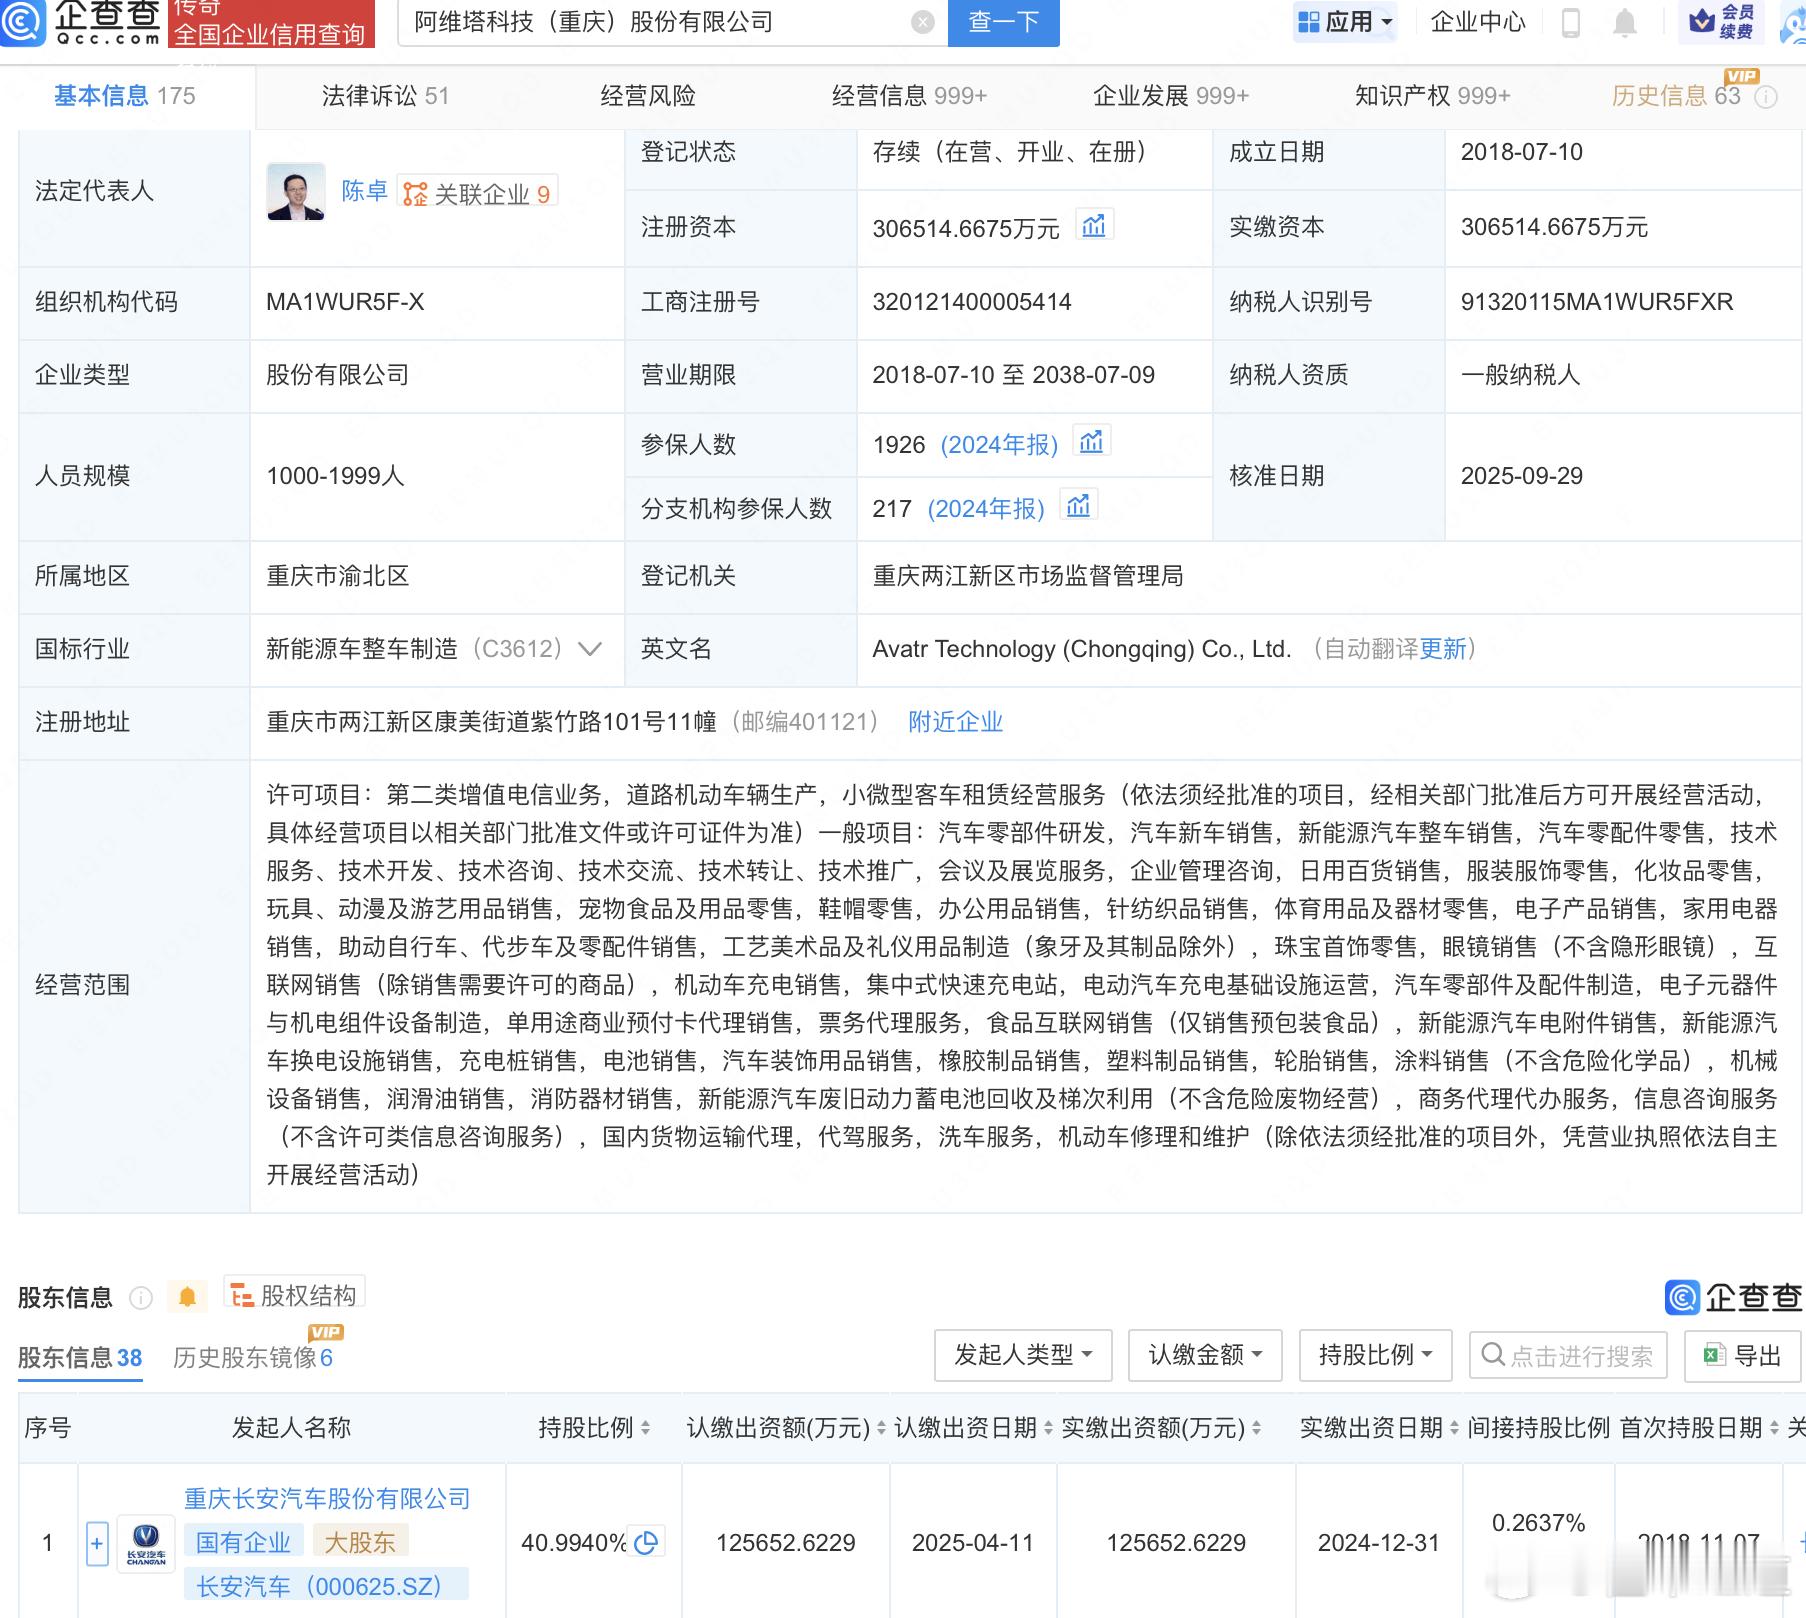The image size is (1806, 1618).
Task: View 关联企业 9 related companies
Action: 477,193
